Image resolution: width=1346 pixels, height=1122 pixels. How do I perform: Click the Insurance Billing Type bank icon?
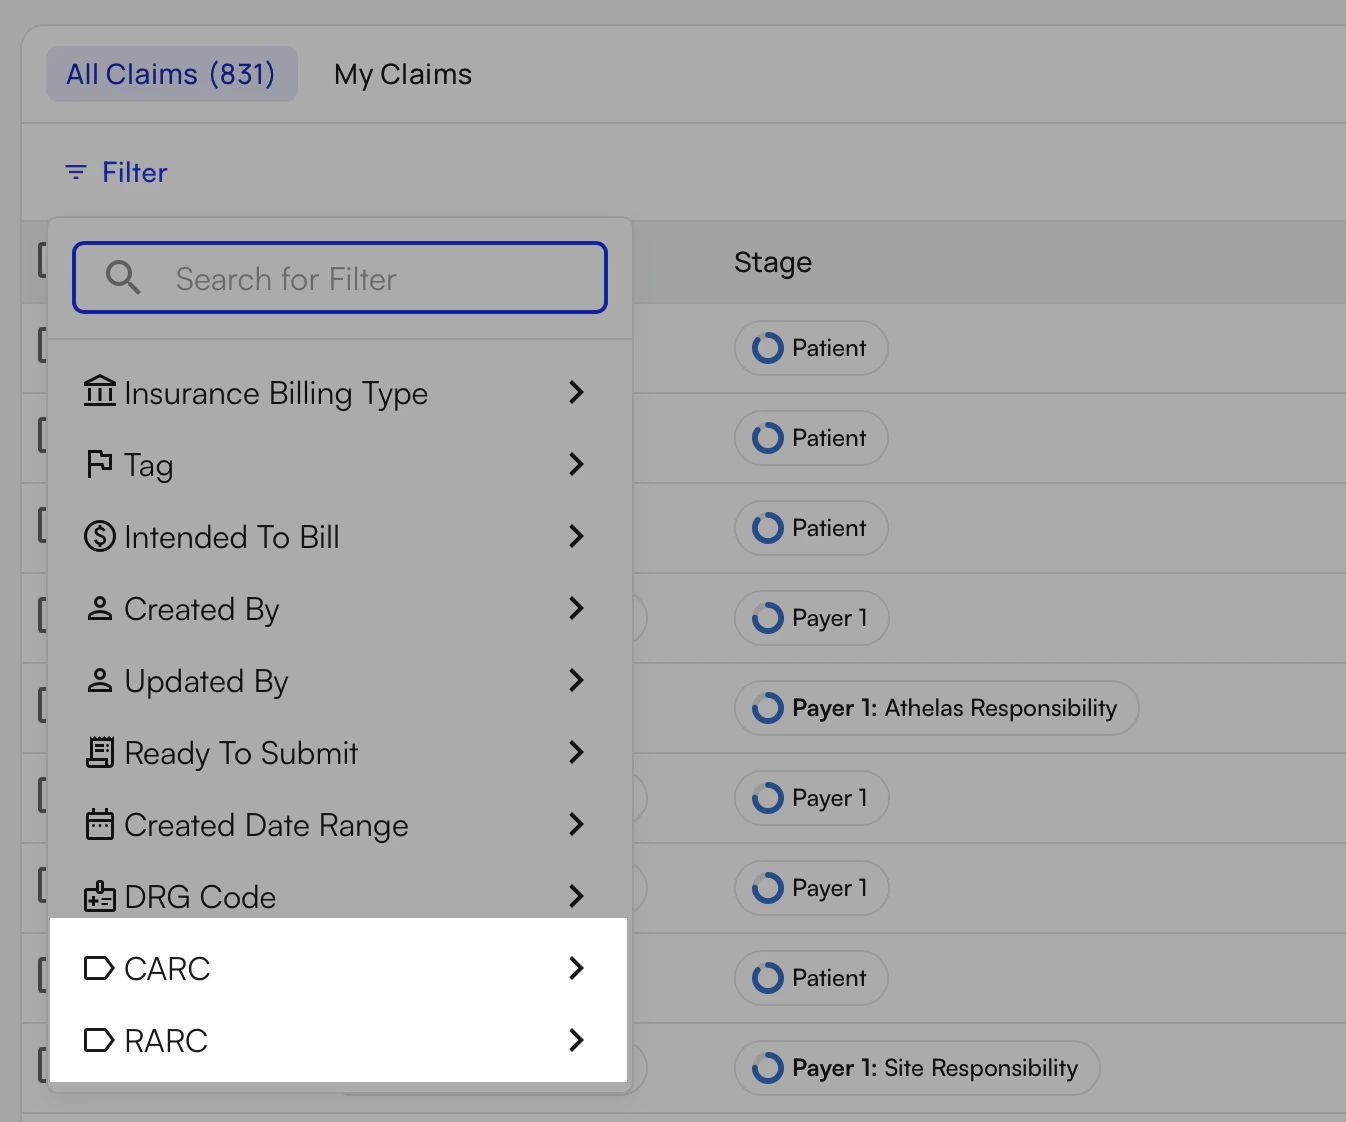point(99,392)
